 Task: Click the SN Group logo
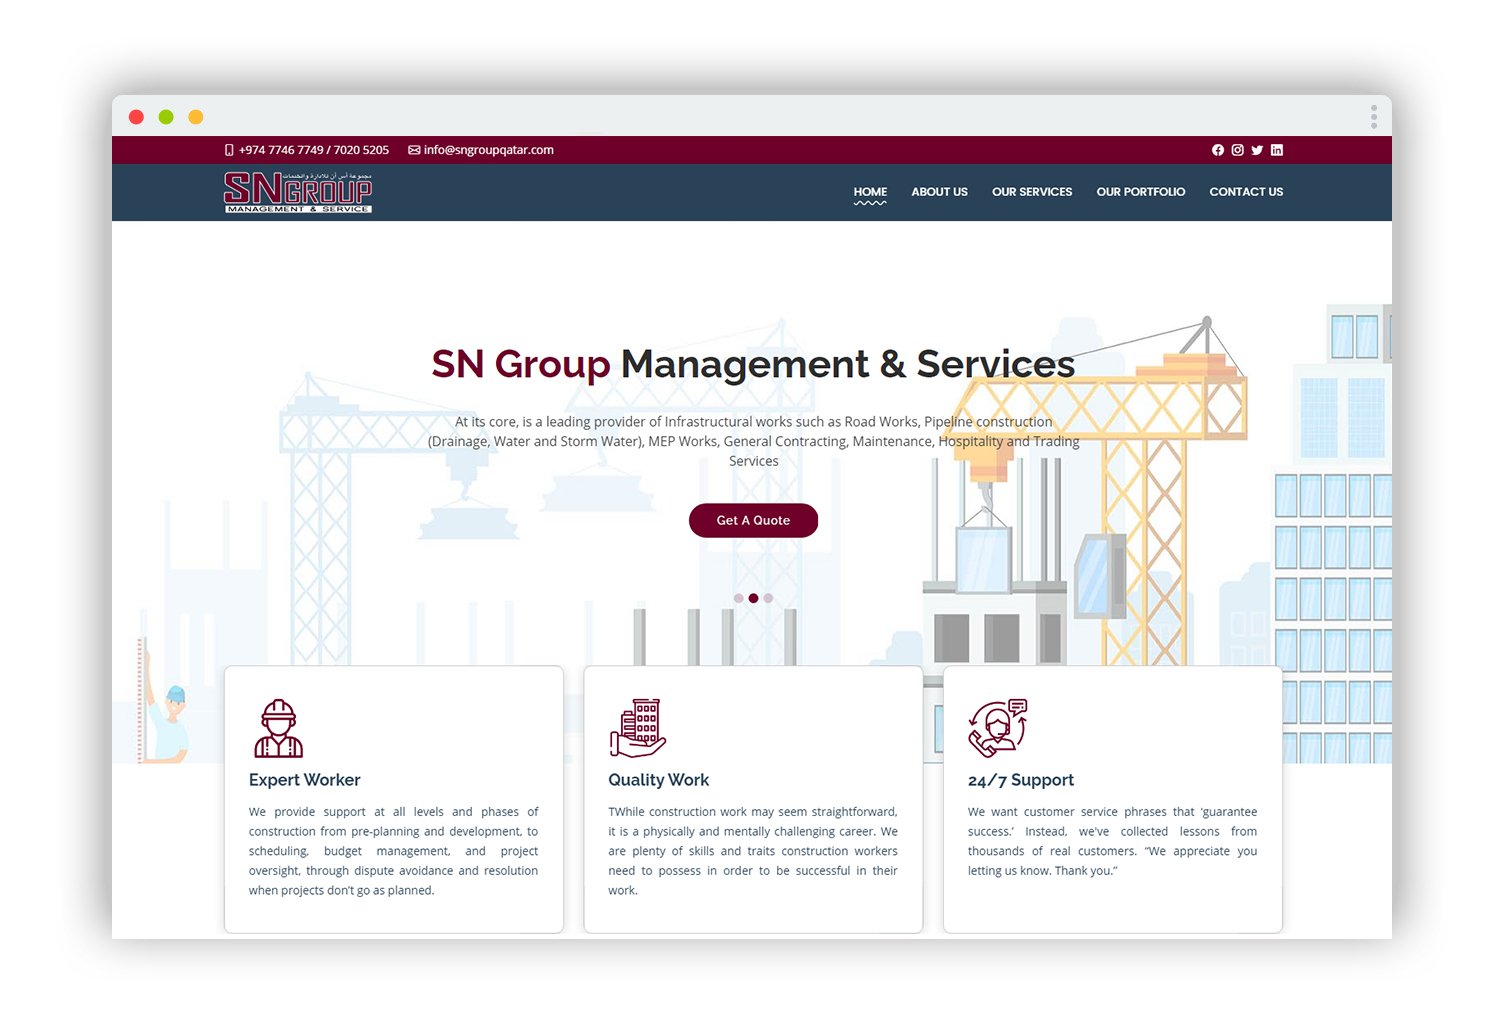[297, 192]
